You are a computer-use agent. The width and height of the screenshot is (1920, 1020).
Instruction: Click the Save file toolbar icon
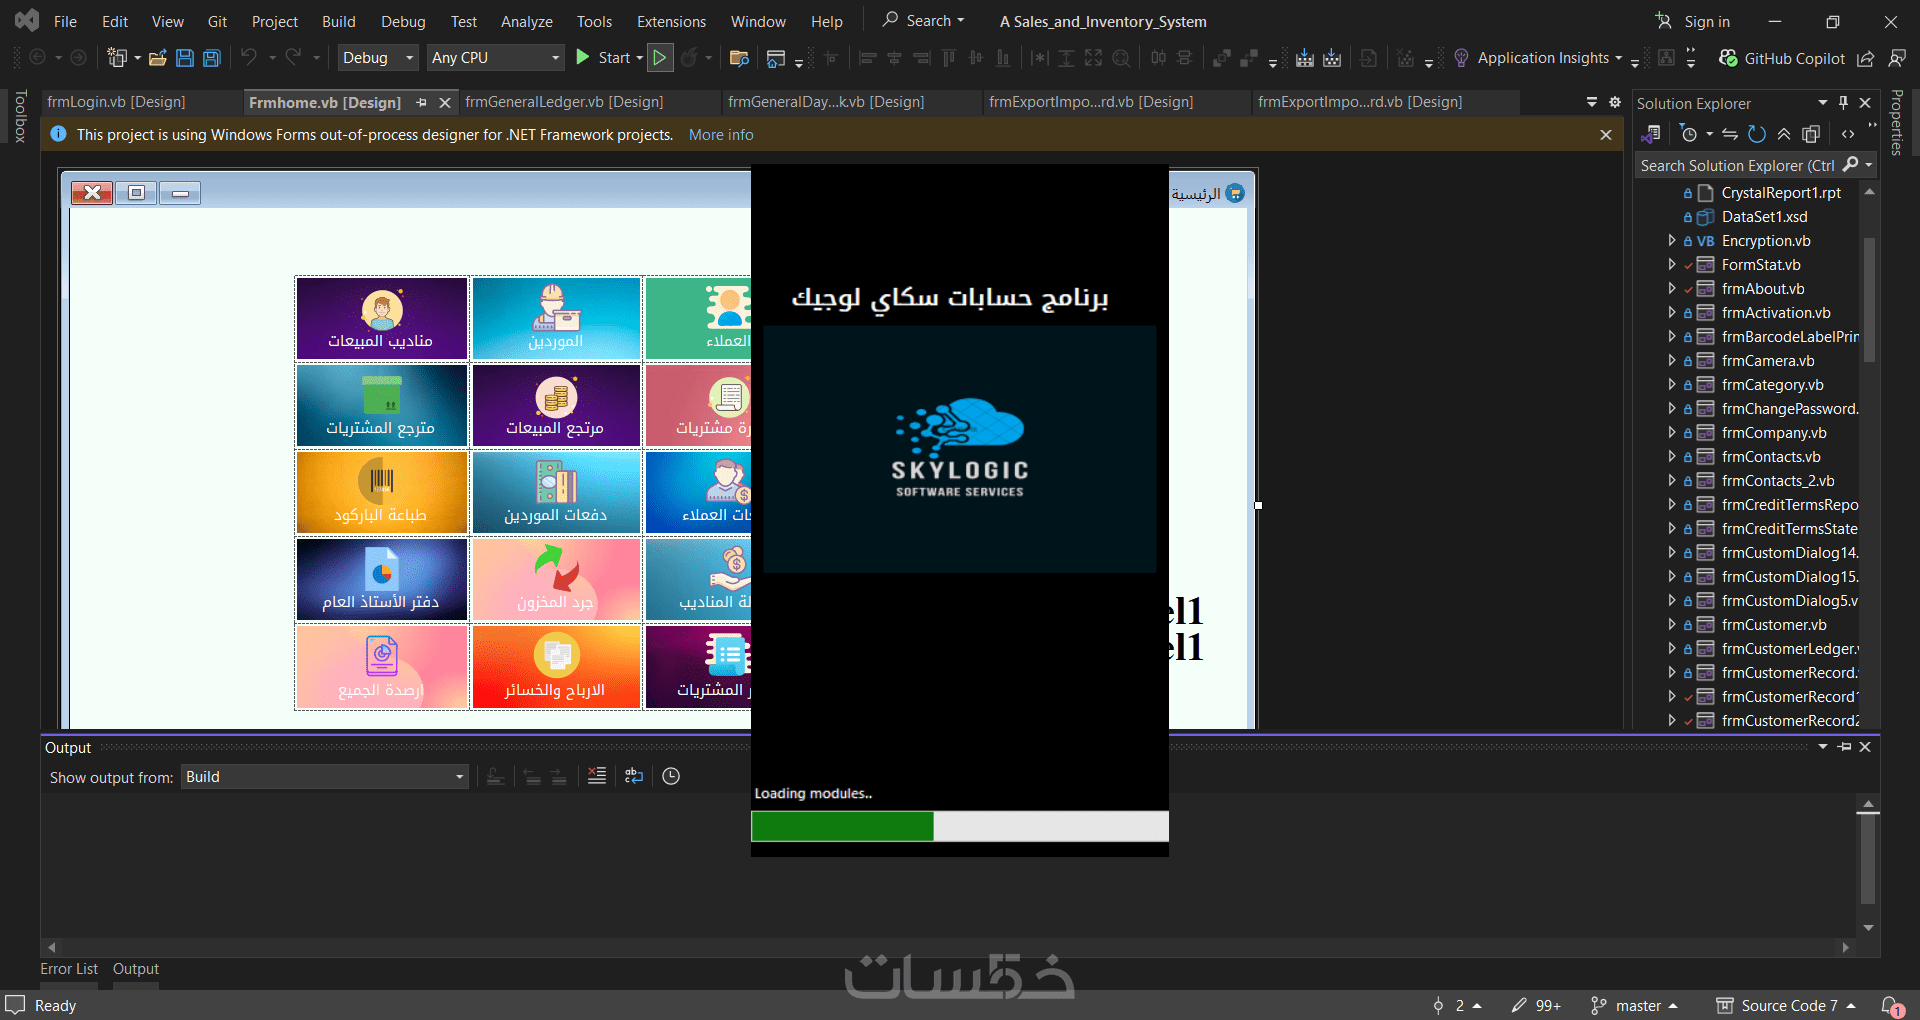pos(185,58)
